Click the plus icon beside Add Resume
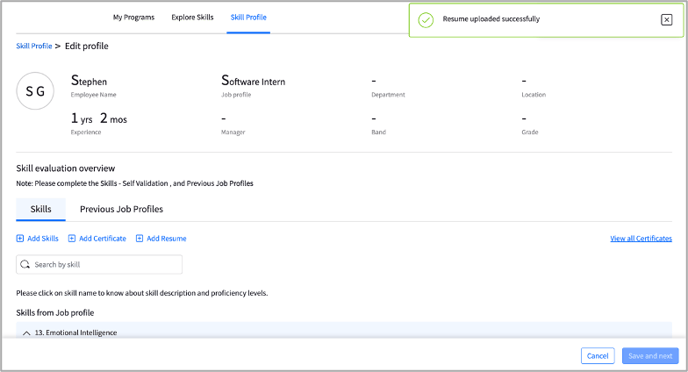The height and width of the screenshot is (372, 688). click(139, 238)
